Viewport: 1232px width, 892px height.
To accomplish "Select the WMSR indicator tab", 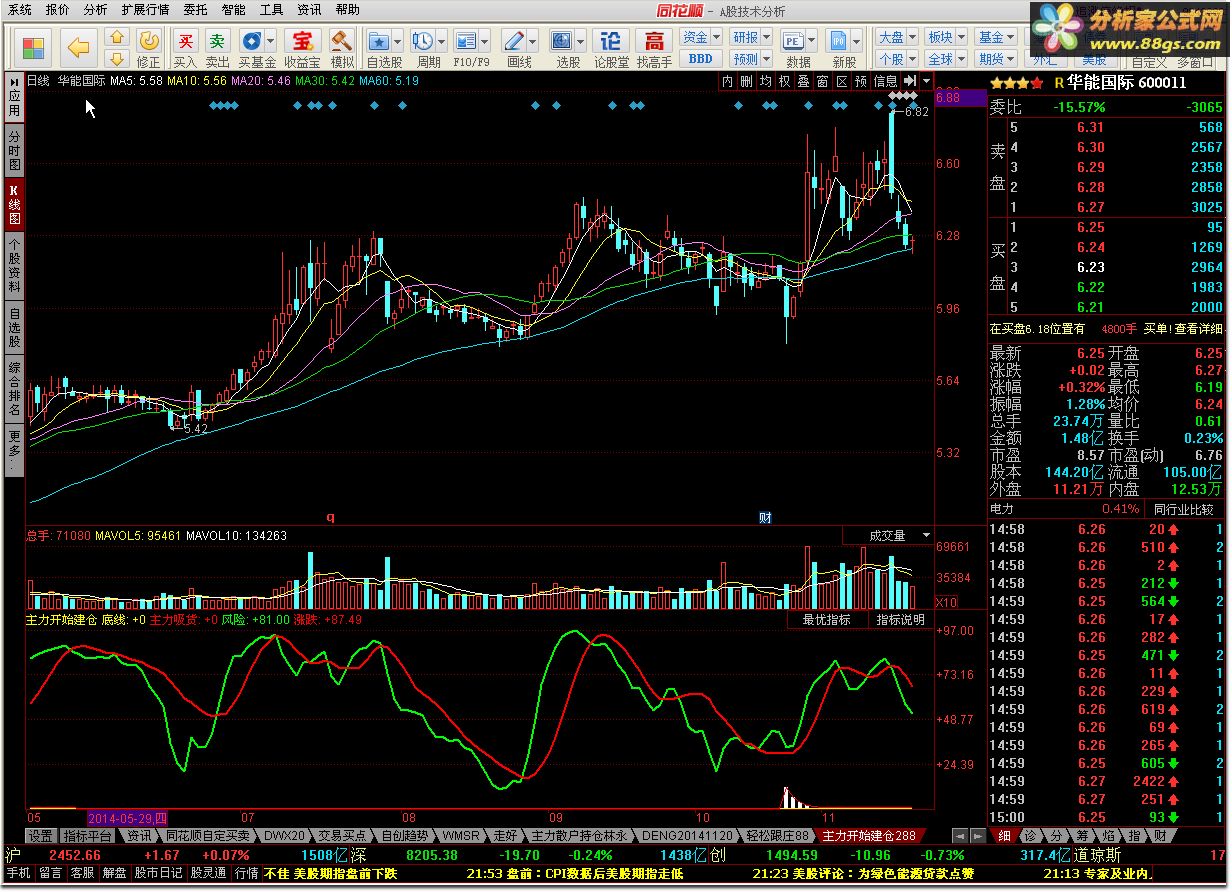I will click(462, 835).
